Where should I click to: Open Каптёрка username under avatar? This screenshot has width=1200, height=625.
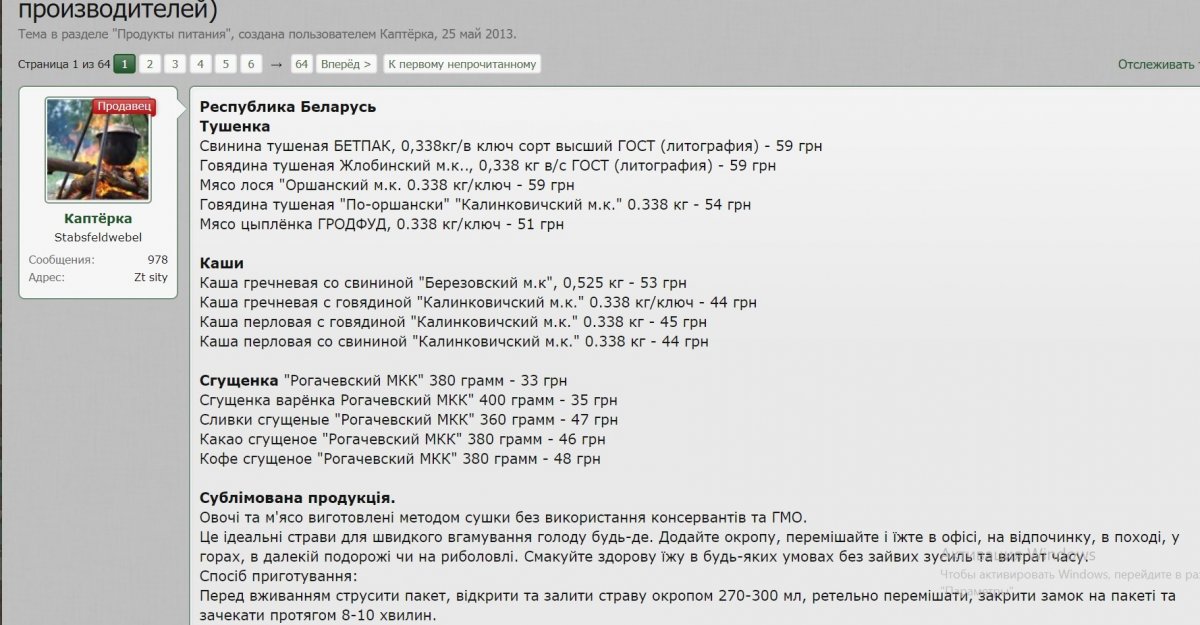(x=98, y=218)
